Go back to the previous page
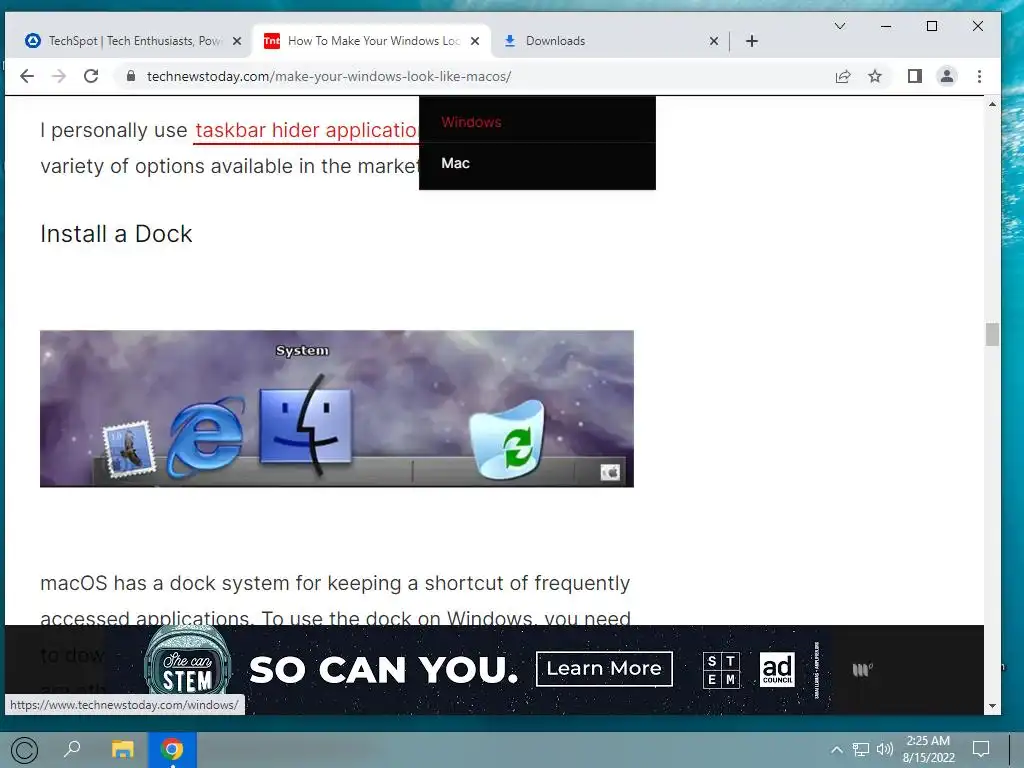The width and height of the screenshot is (1024, 768). pyautogui.click(x=27, y=76)
